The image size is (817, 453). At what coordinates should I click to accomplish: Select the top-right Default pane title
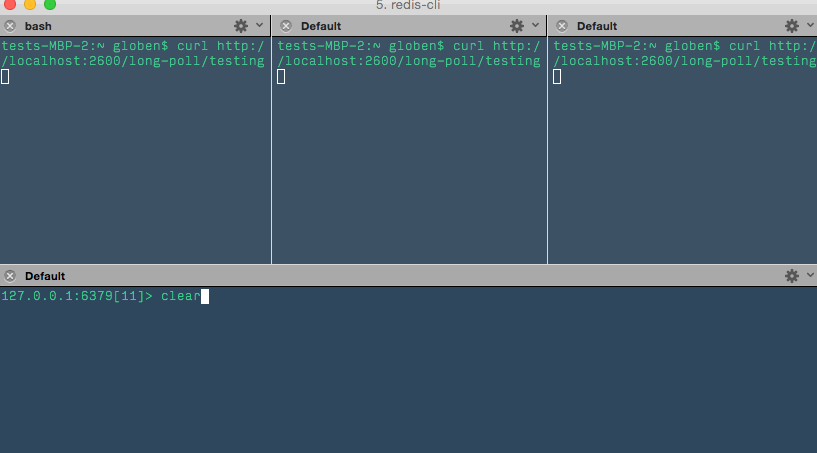click(x=597, y=26)
